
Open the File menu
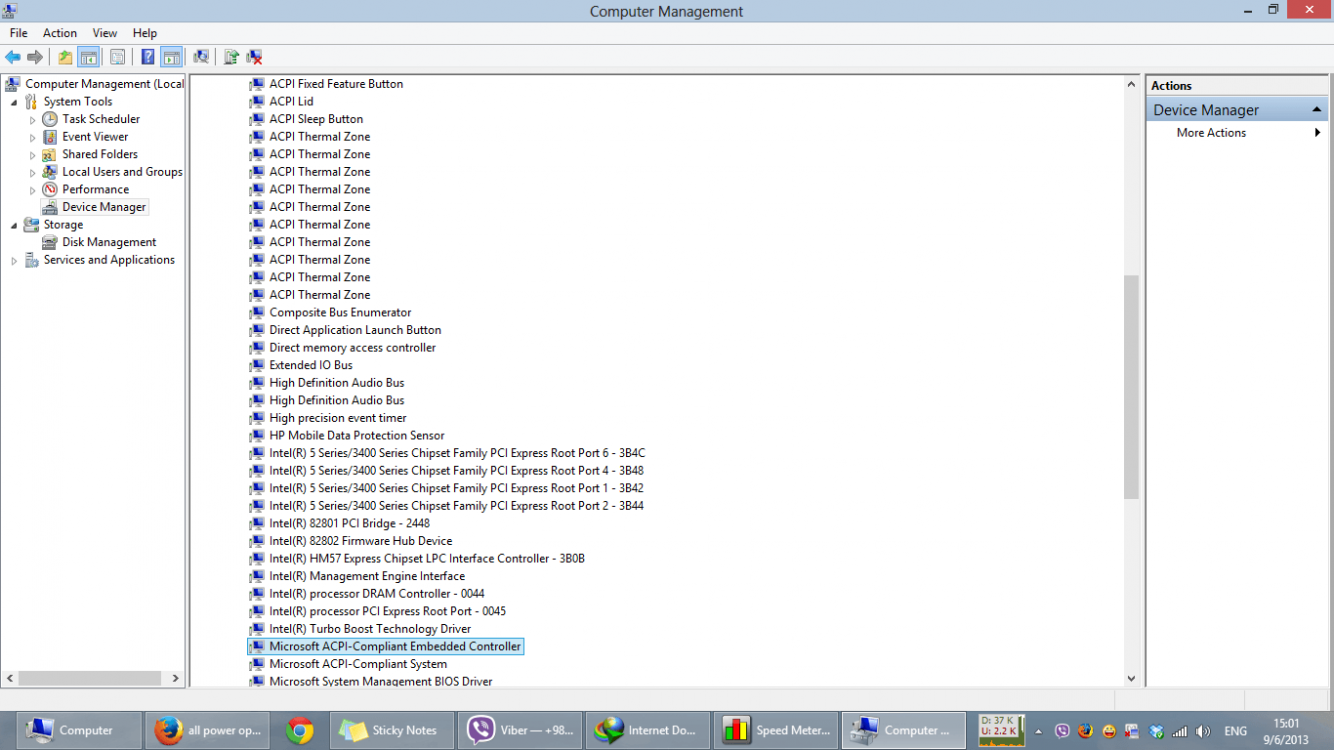[x=19, y=33]
